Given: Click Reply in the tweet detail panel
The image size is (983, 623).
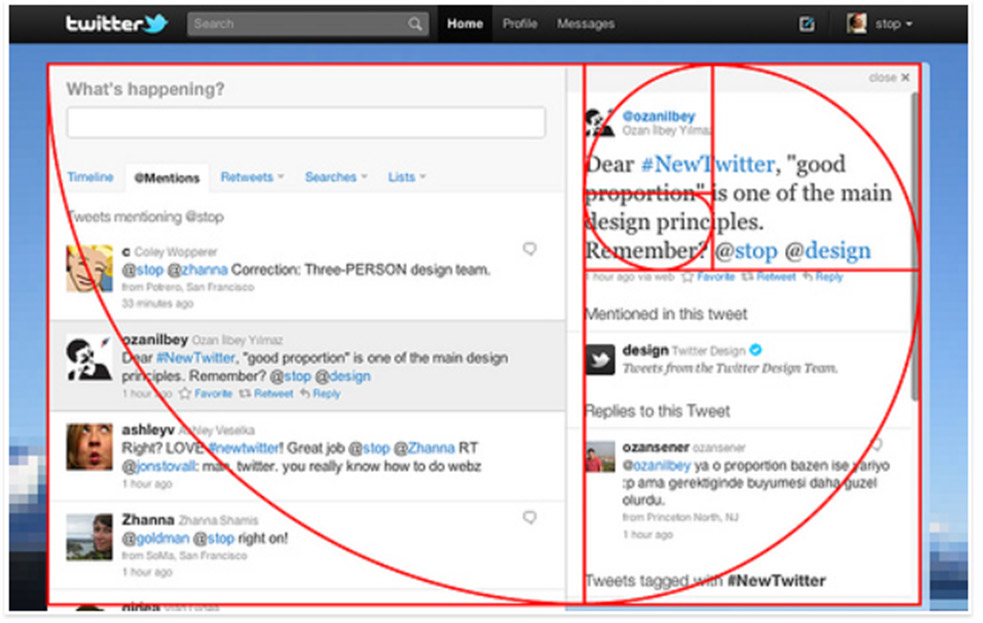Looking at the screenshot, I should (823, 276).
